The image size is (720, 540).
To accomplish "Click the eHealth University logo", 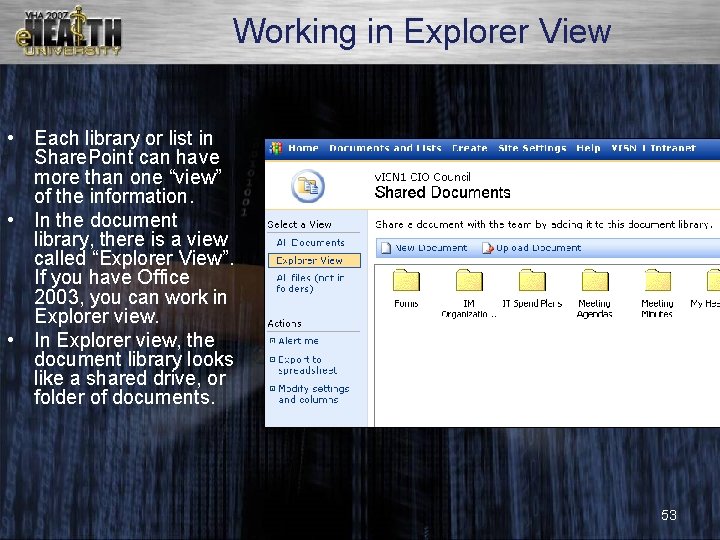I will [69, 31].
